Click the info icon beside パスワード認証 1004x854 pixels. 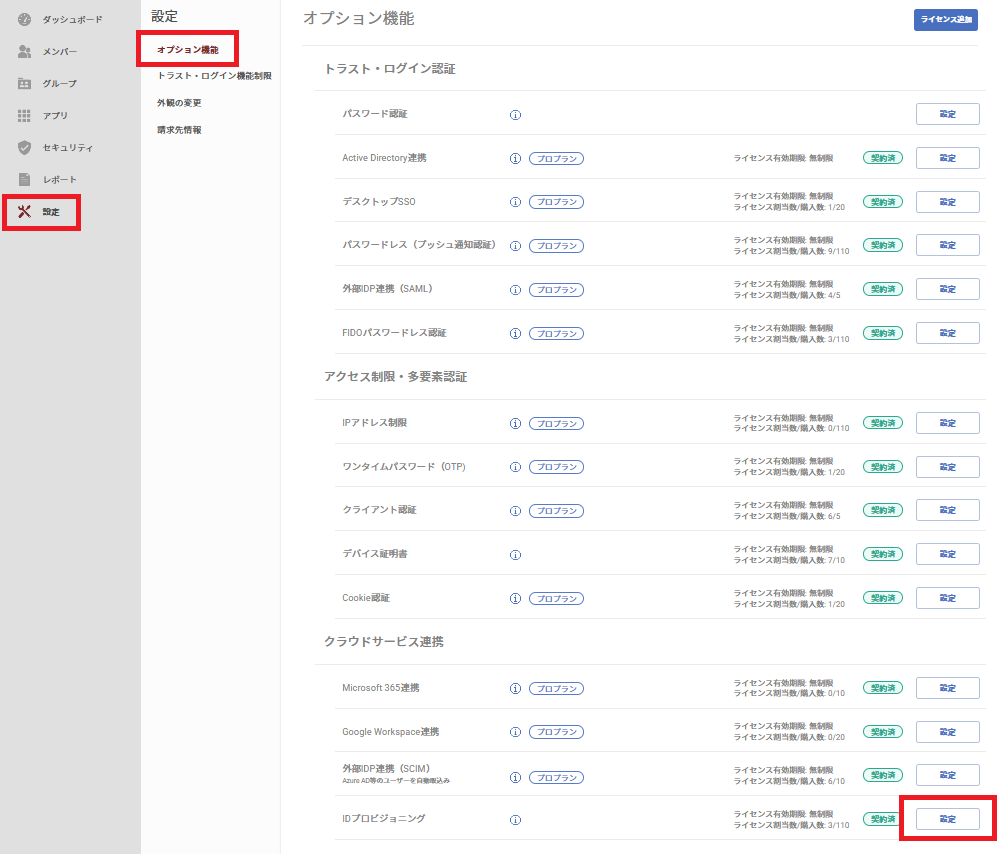click(x=516, y=114)
